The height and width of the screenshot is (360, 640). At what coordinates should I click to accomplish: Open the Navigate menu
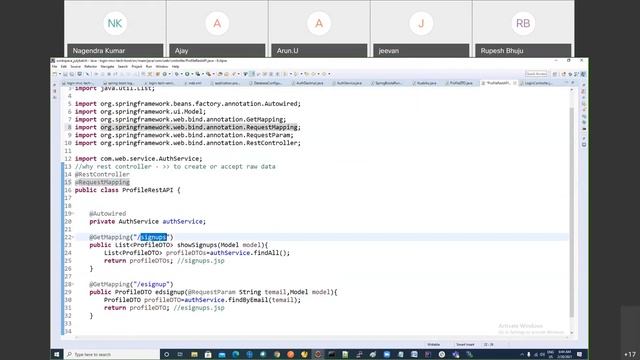tap(107, 67)
